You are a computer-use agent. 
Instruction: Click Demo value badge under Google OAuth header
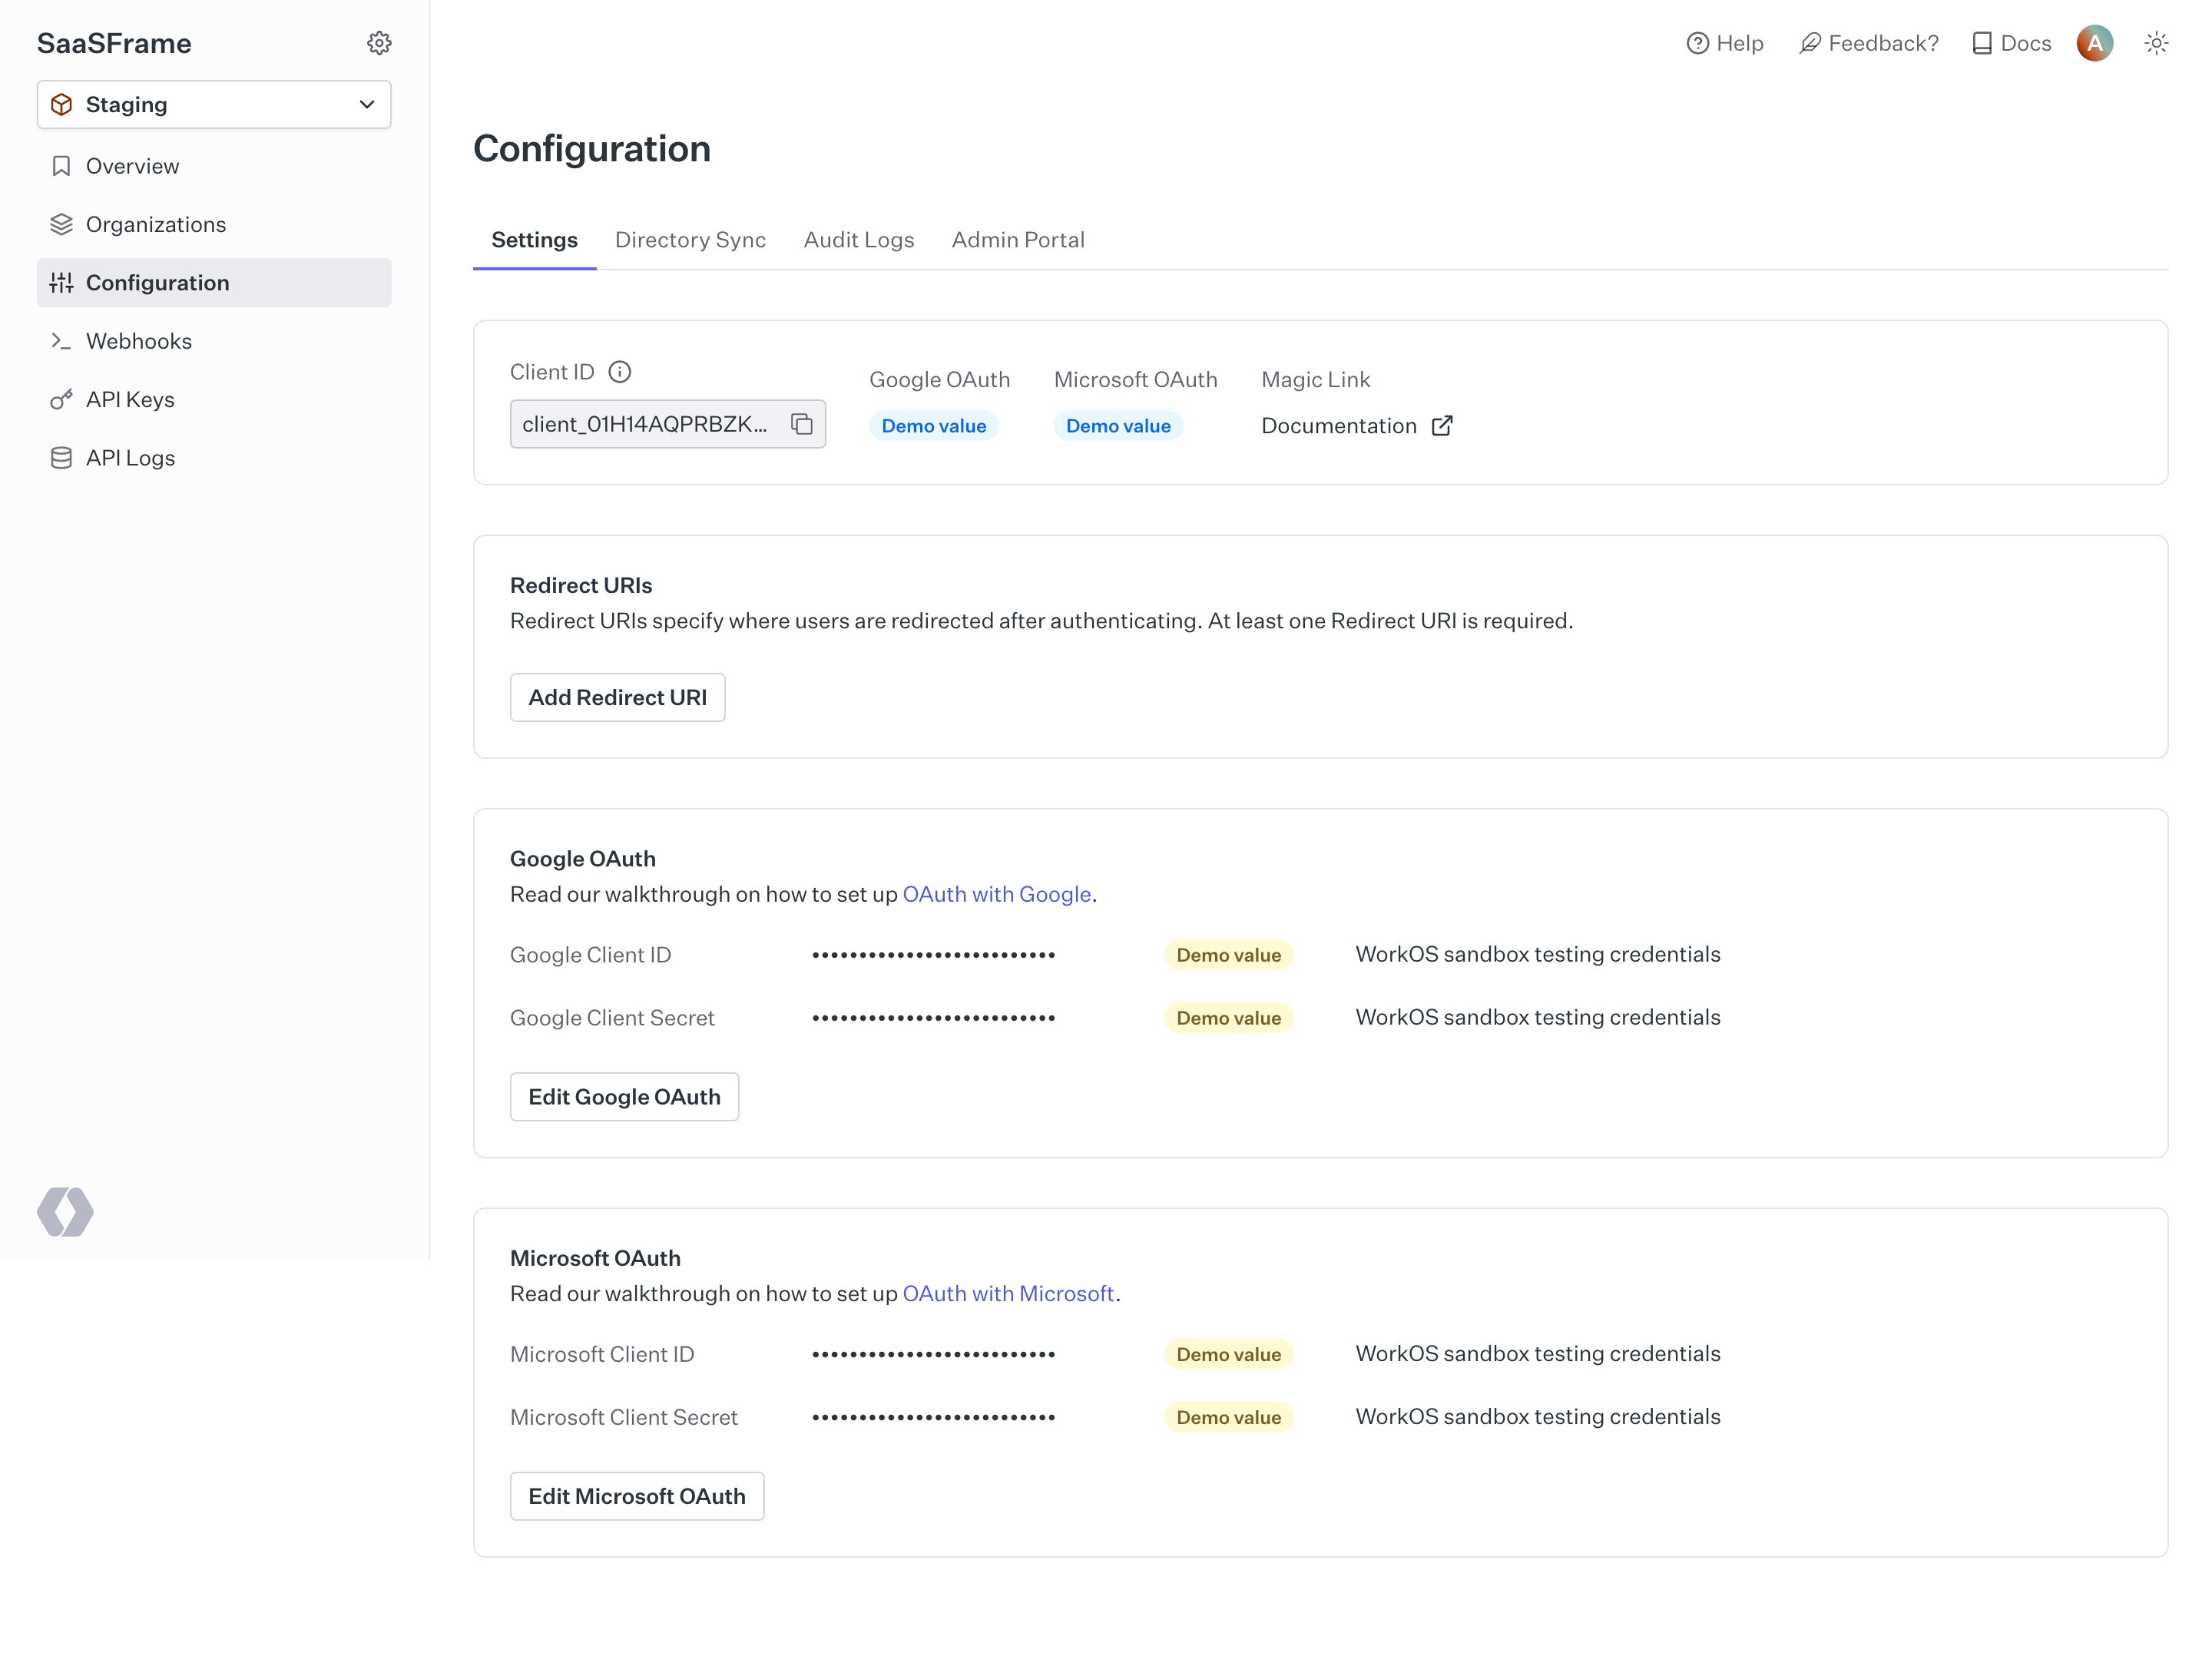933,426
